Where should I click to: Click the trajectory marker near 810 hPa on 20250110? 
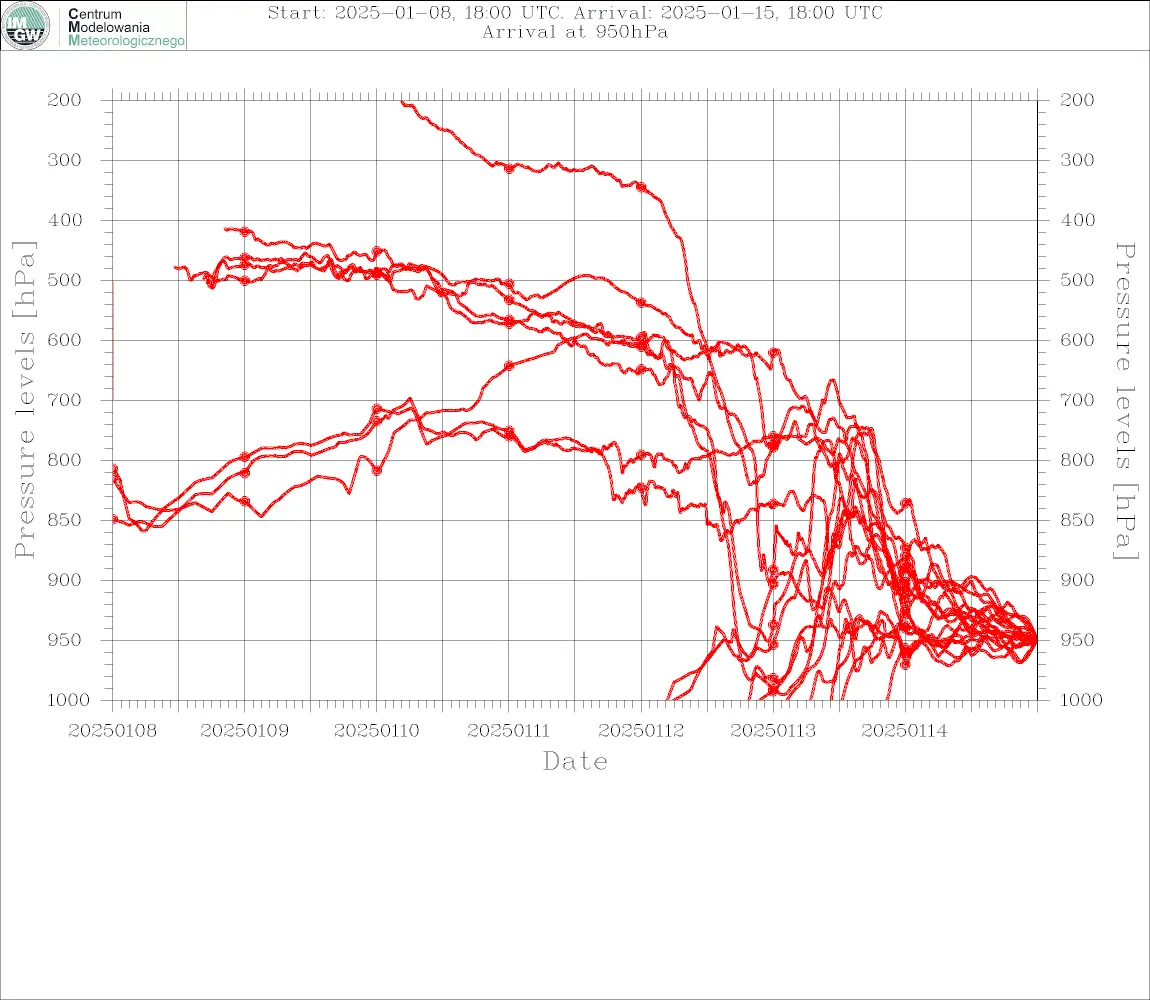tap(377, 470)
